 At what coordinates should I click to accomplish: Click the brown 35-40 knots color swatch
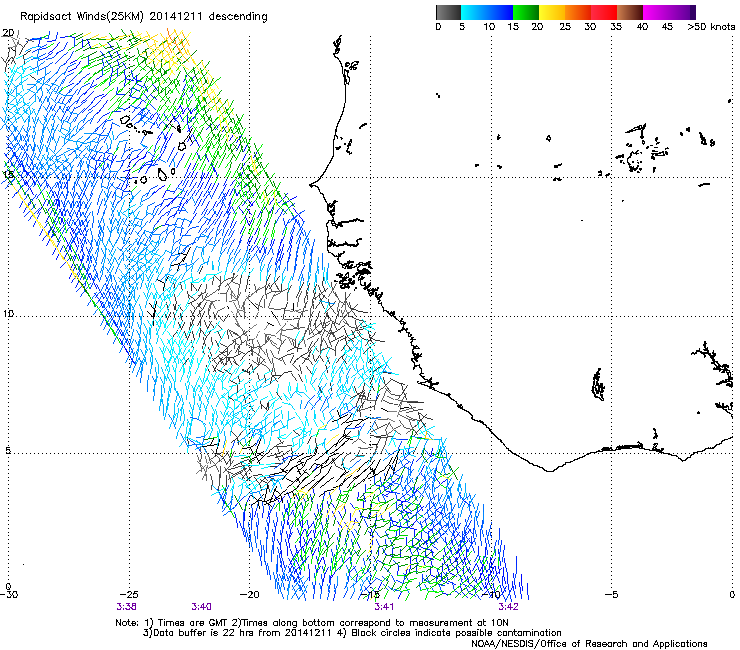[x=630, y=12]
